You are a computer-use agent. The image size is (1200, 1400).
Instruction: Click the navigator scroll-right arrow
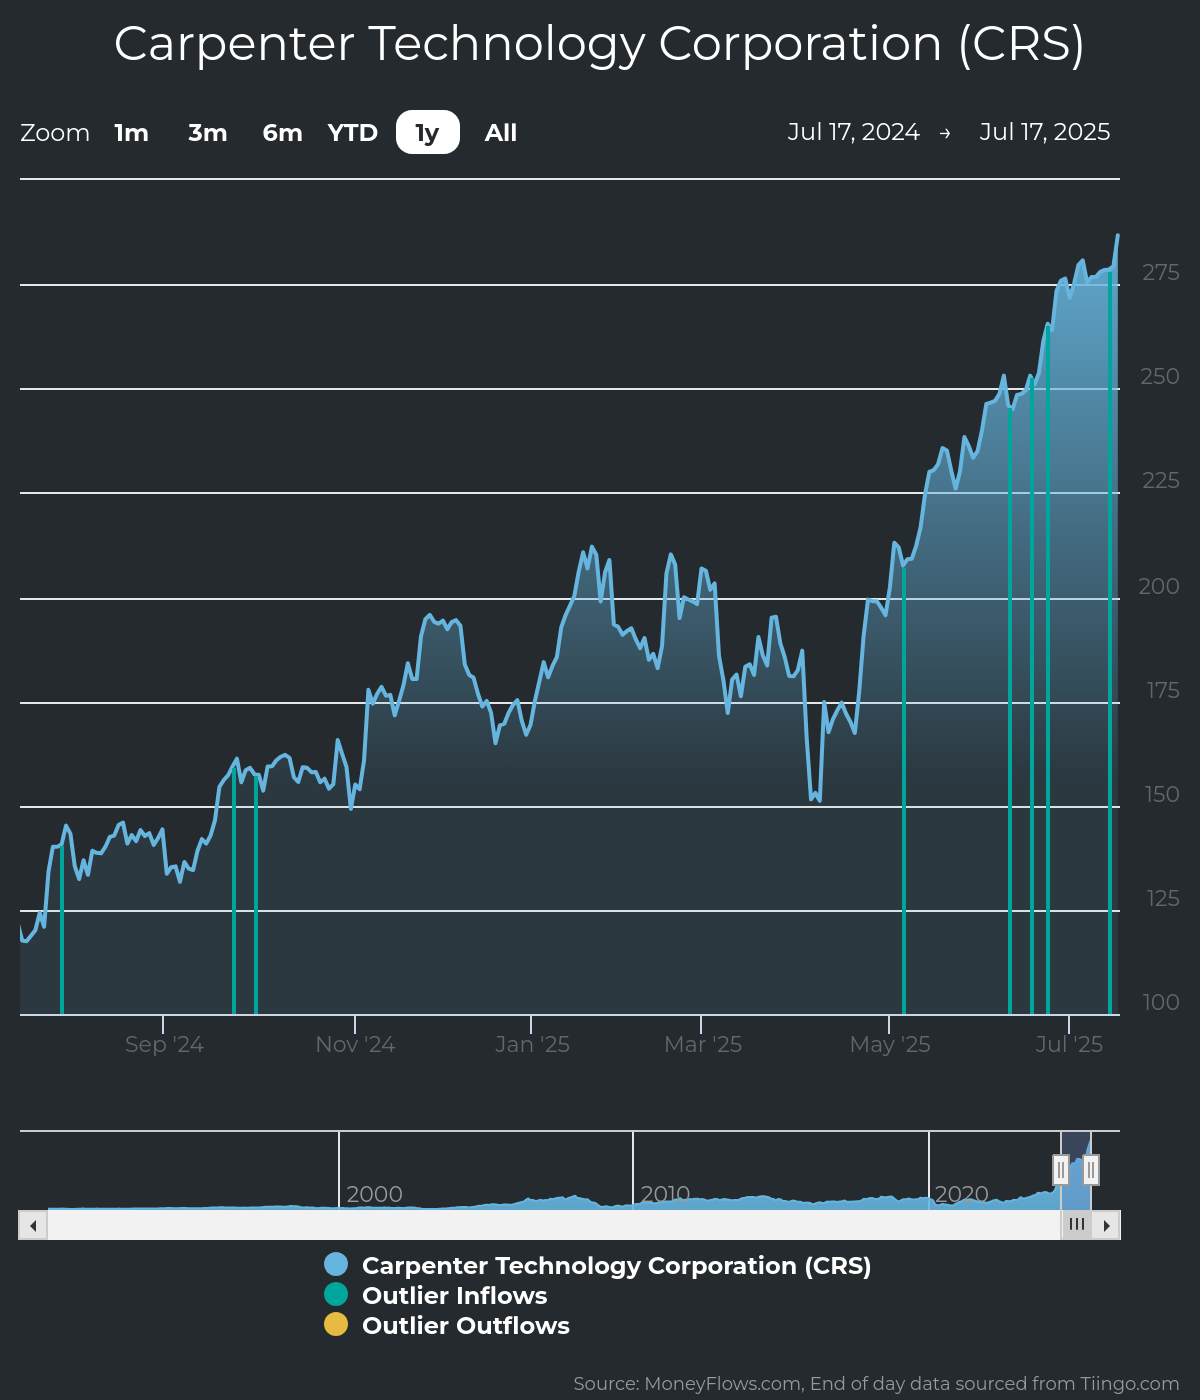coord(1106,1225)
